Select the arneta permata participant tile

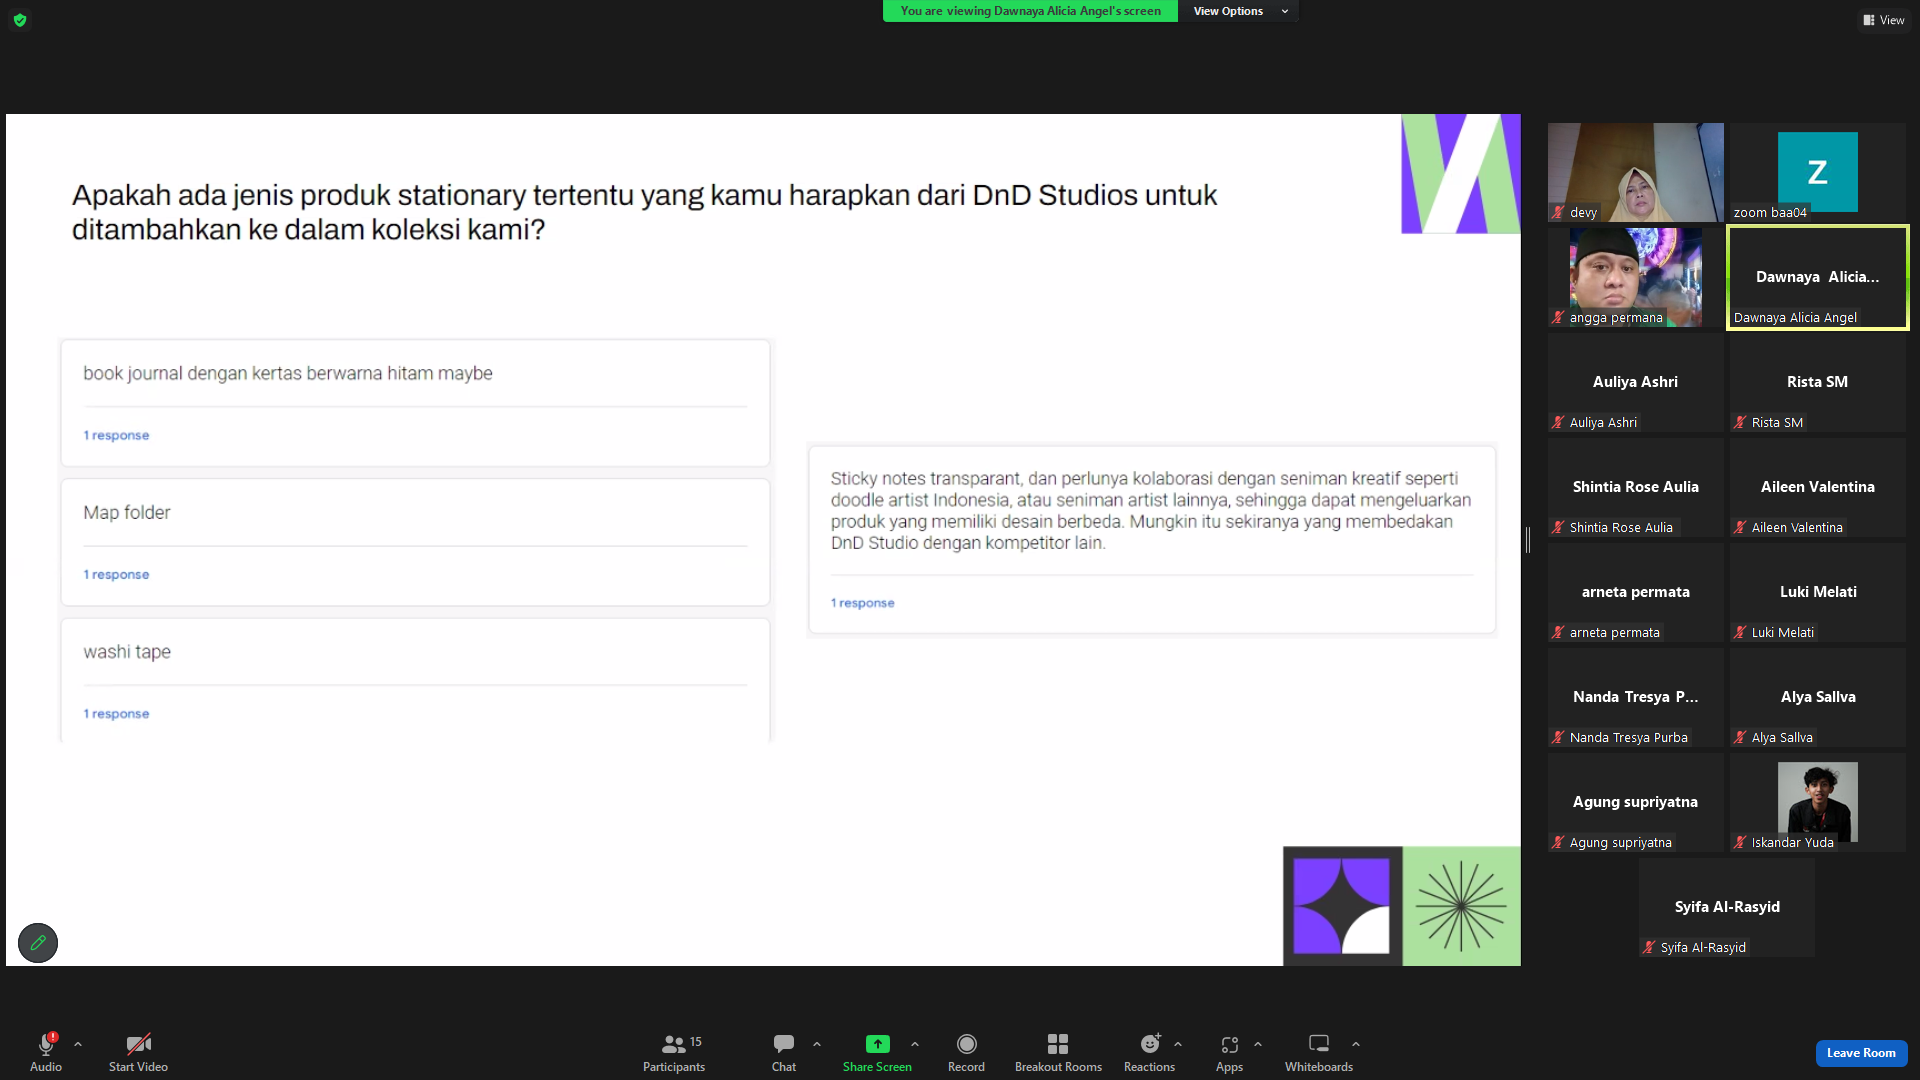point(1636,592)
